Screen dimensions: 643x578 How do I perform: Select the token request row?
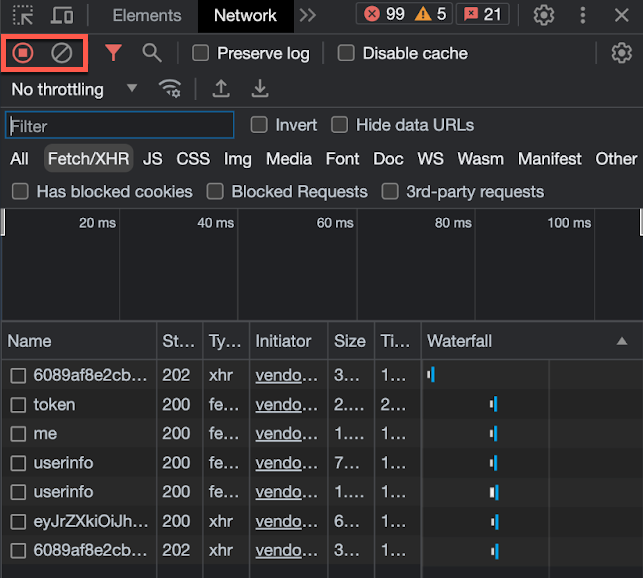[322, 404]
